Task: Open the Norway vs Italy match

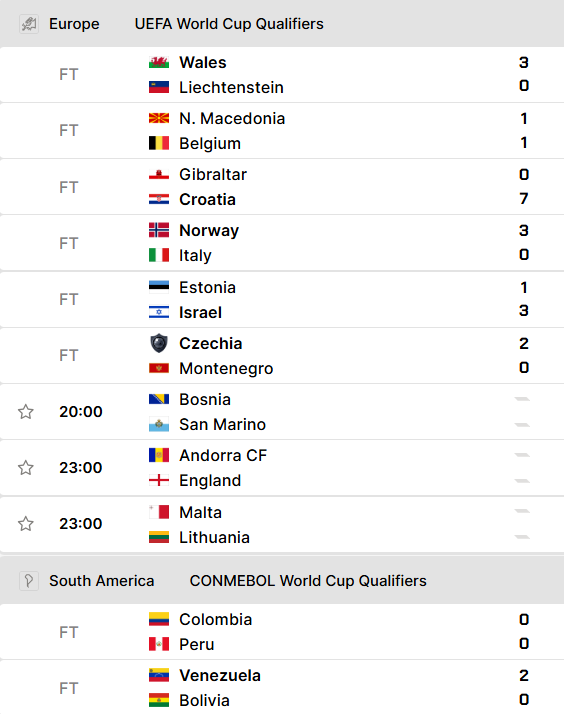Action: point(282,243)
